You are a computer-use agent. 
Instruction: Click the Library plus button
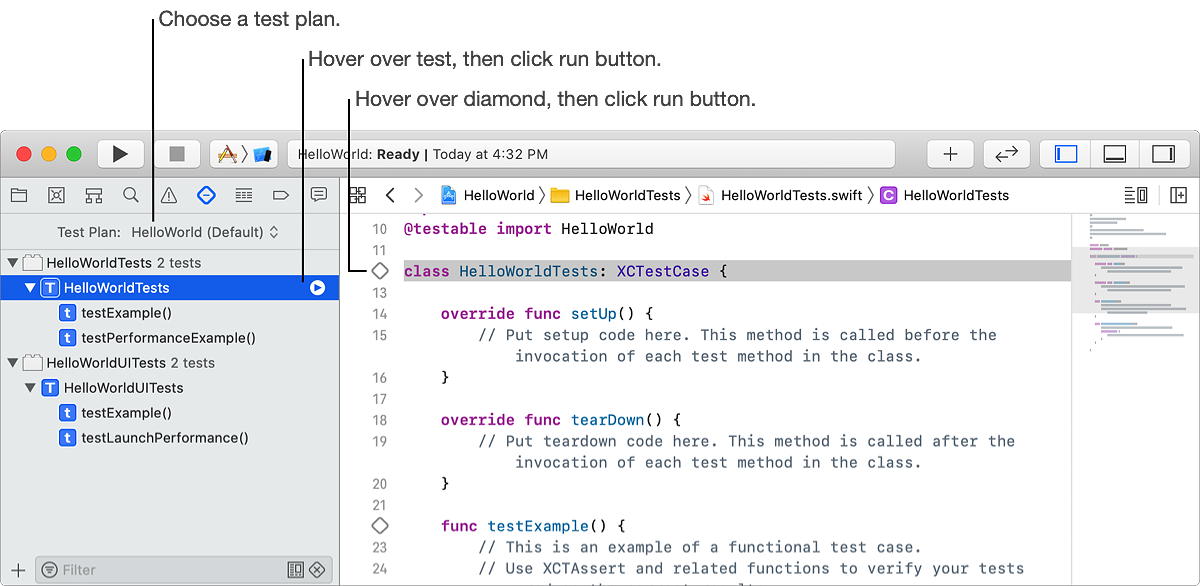950,154
